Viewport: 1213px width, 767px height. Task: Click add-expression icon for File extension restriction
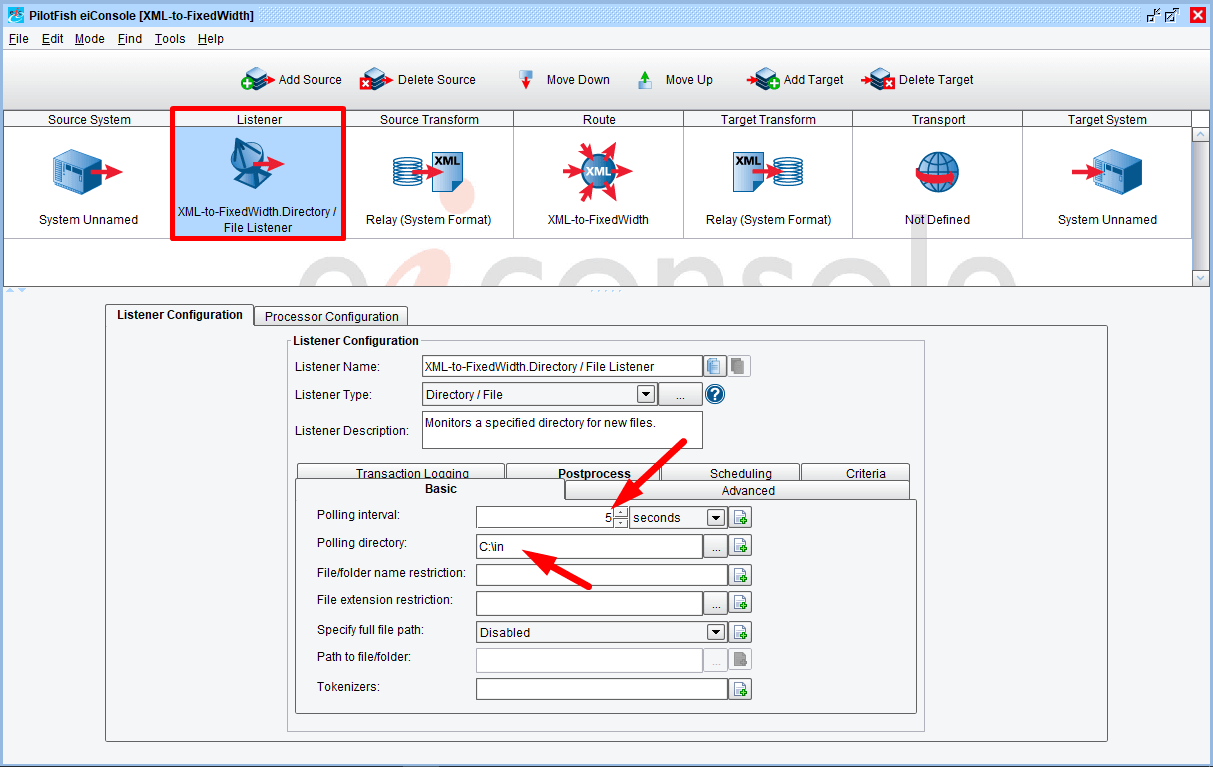tap(741, 603)
